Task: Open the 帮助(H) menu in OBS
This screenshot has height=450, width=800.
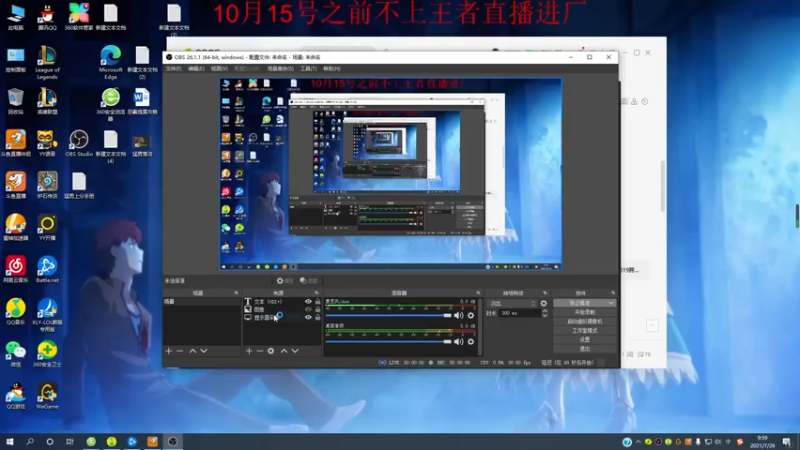Action: pyautogui.click(x=332, y=68)
